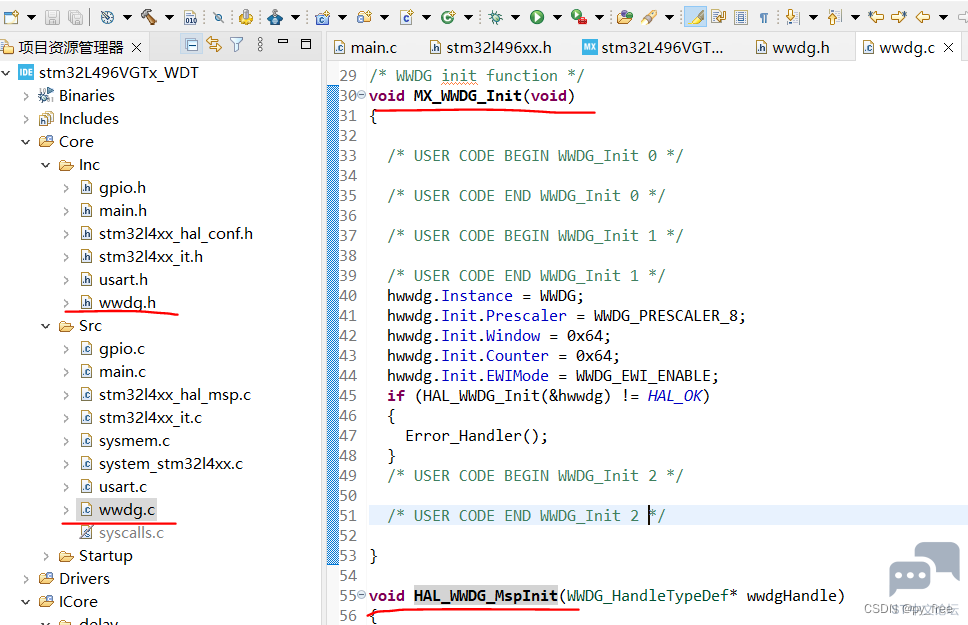Click Collapse All in project explorer

(192, 44)
